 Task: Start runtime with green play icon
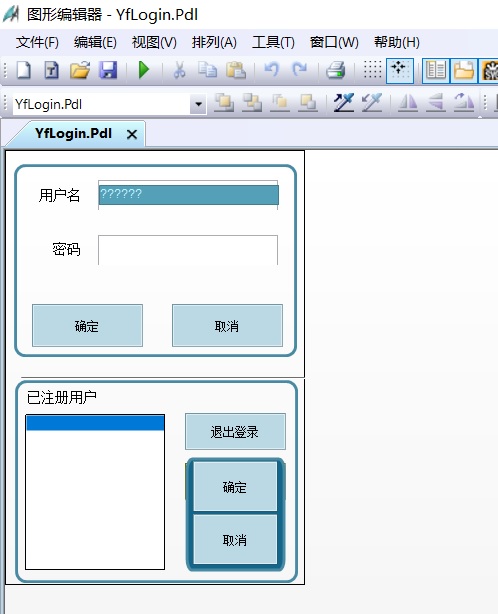[144, 70]
